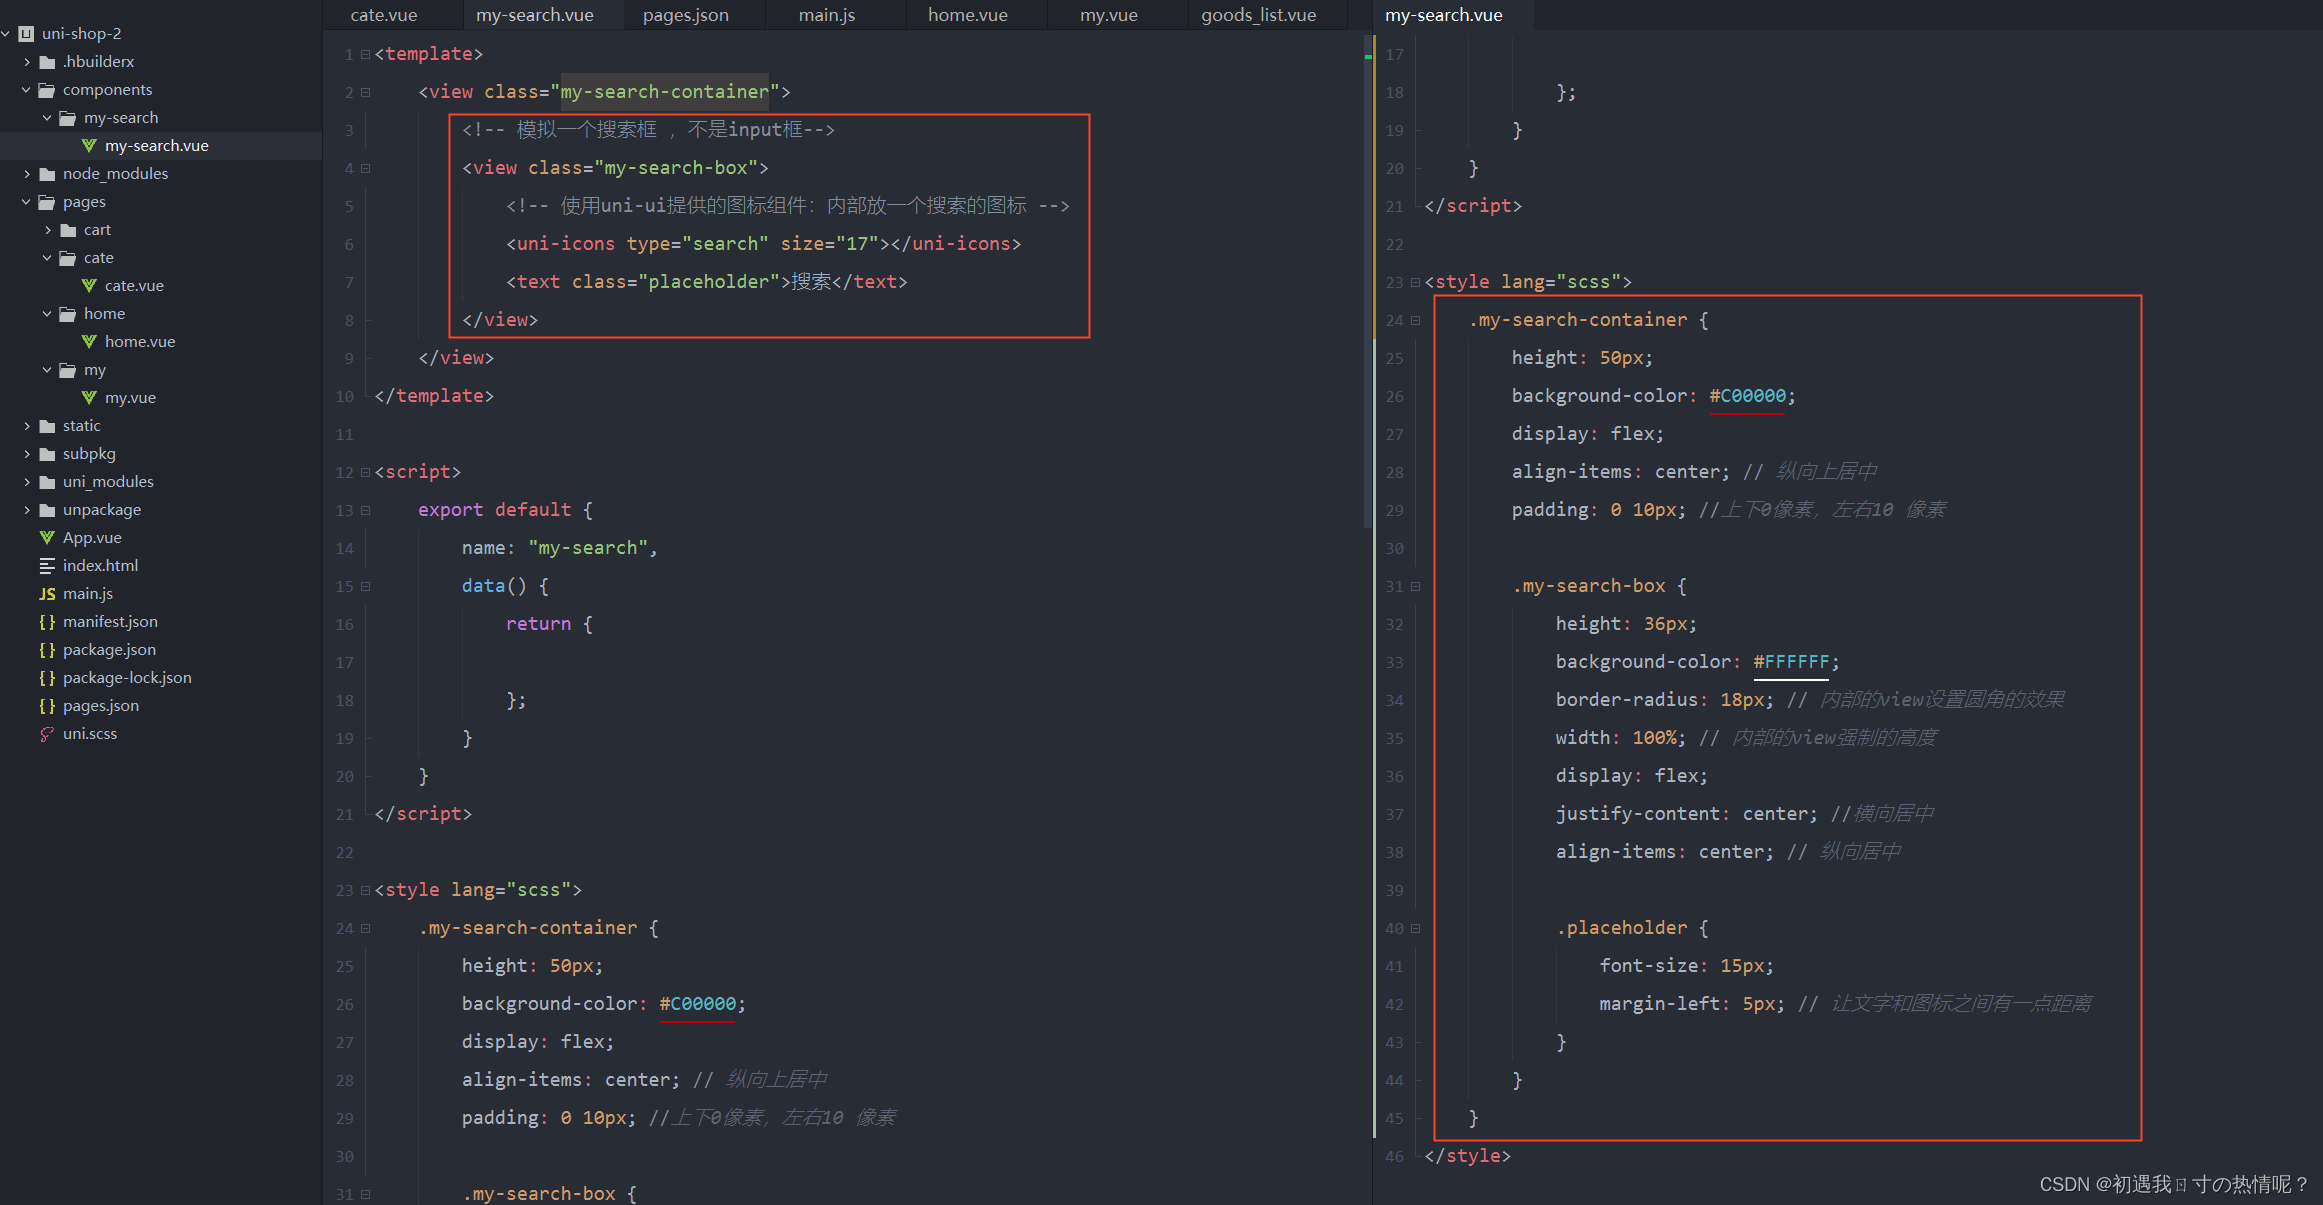This screenshot has height=1205, width=2323.
Task: Collapse the uni-shop-2 project root
Action: (6, 33)
